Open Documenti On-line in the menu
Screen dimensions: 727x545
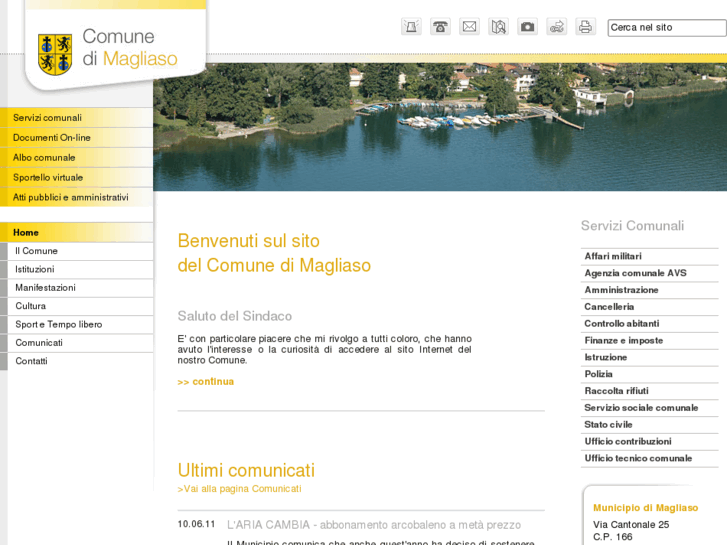pyautogui.click(x=77, y=138)
